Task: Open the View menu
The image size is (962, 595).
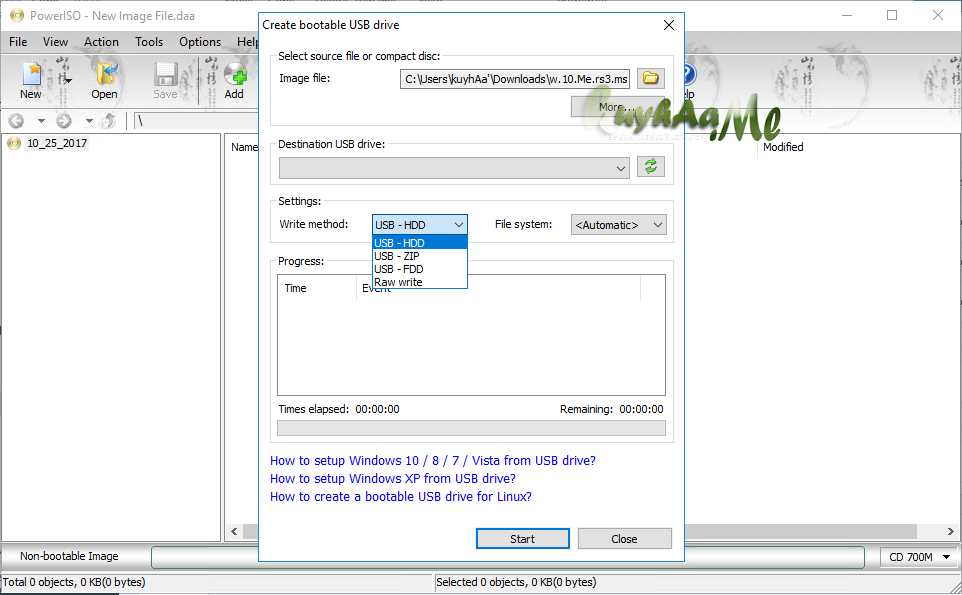Action: click(55, 42)
